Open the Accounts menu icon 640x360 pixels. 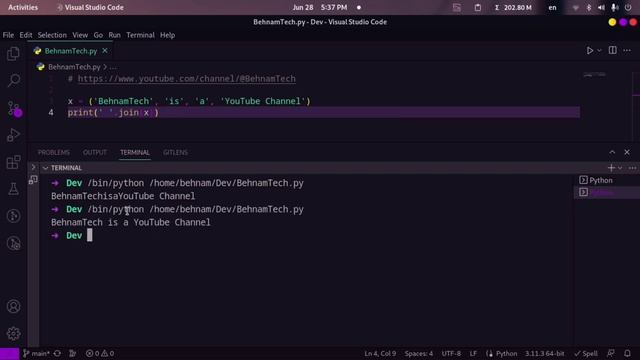point(13,306)
